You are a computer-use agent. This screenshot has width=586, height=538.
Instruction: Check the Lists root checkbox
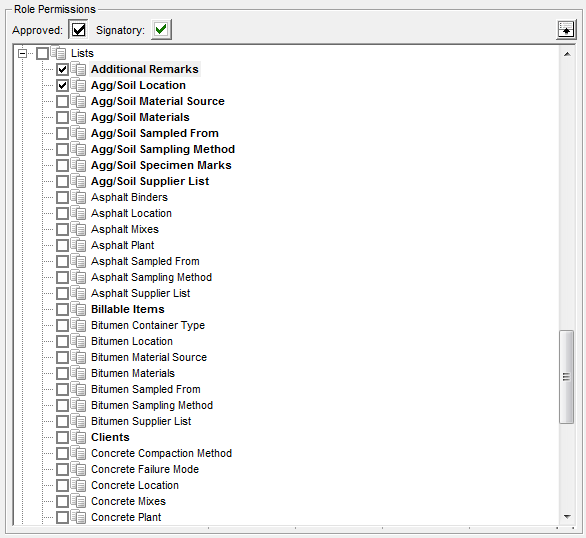coord(42,53)
